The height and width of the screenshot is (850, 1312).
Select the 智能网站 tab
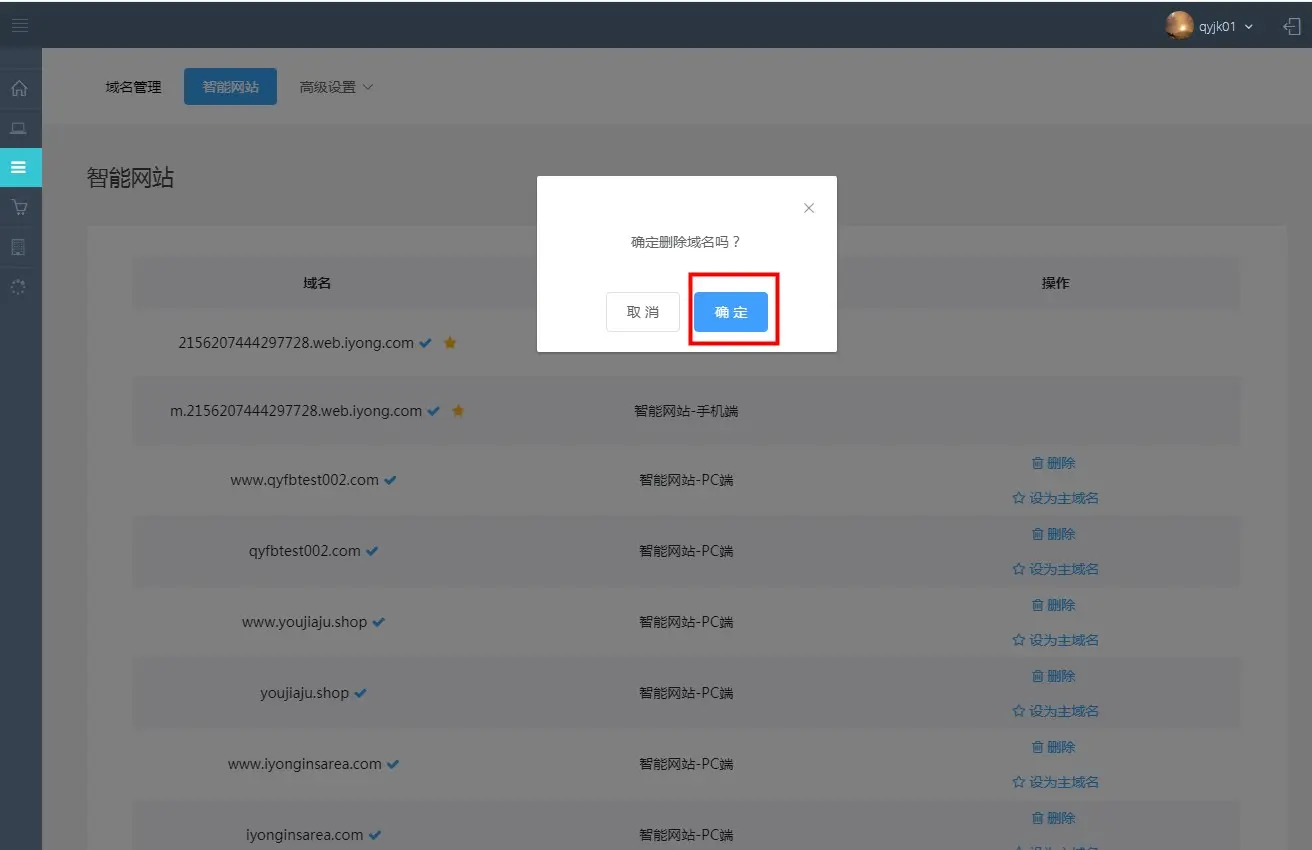231,87
